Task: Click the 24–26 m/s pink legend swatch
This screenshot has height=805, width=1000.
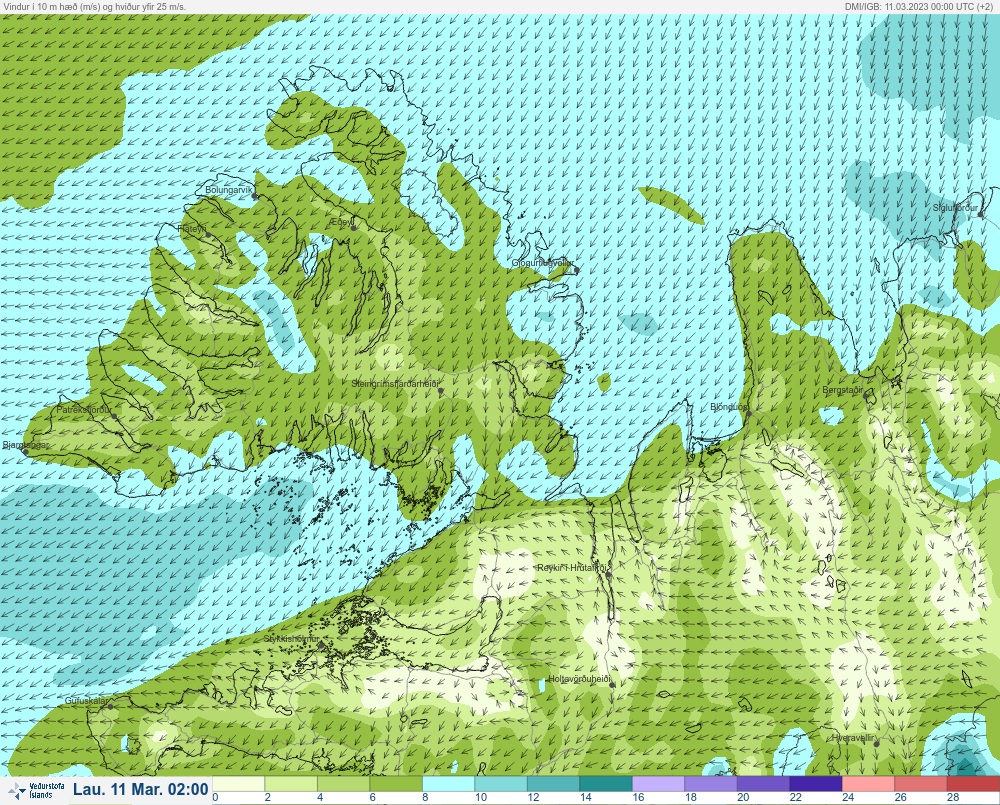Action: (x=868, y=783)
